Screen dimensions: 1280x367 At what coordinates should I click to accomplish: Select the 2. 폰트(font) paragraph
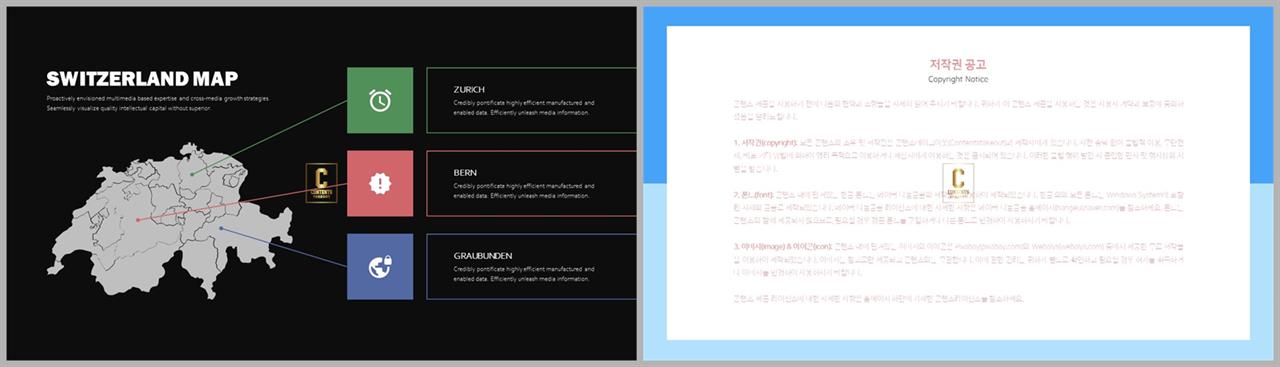[958, 206]
